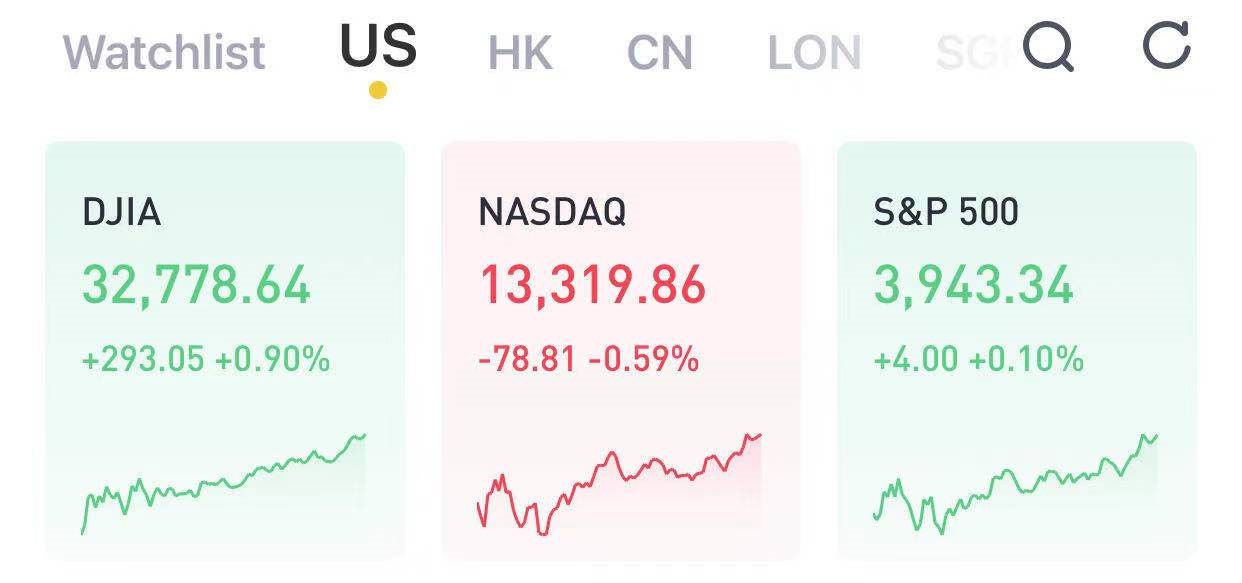Tap DJIA change +293.05 +0.90%
This screenshot has width=1242, height=583.
(206, 358)
